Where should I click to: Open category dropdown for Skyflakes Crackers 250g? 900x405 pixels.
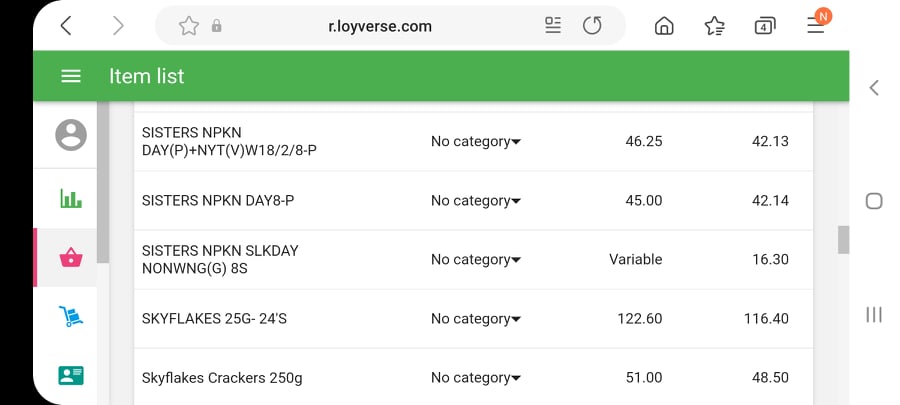pos(476,378)
